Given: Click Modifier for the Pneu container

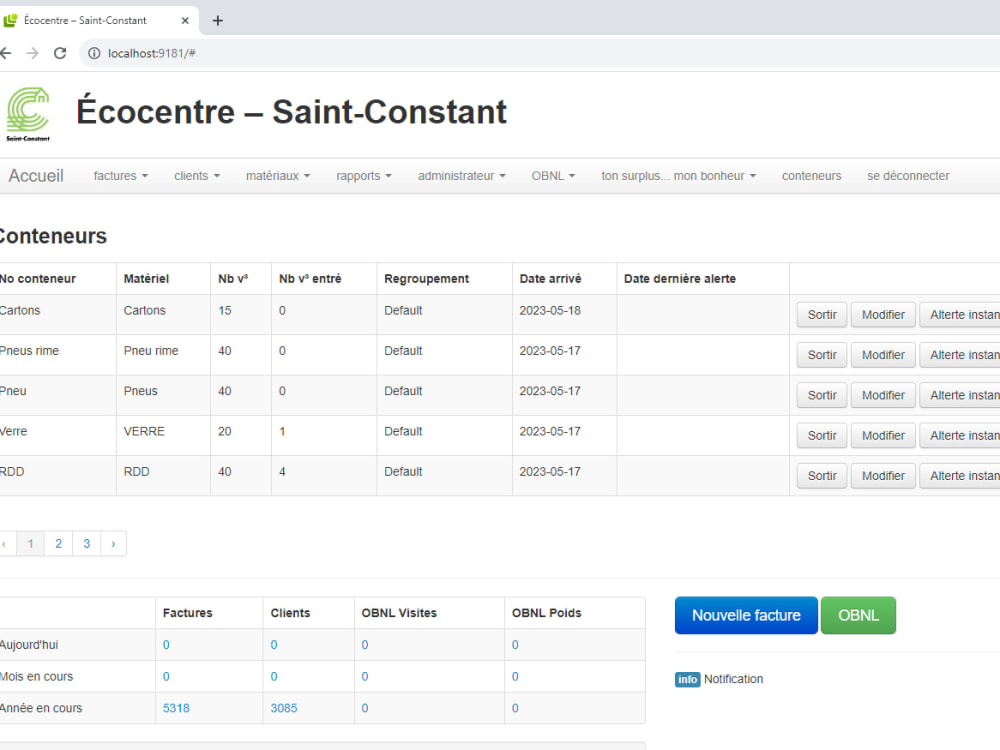Looking at the screenshot, I should 883,395.
